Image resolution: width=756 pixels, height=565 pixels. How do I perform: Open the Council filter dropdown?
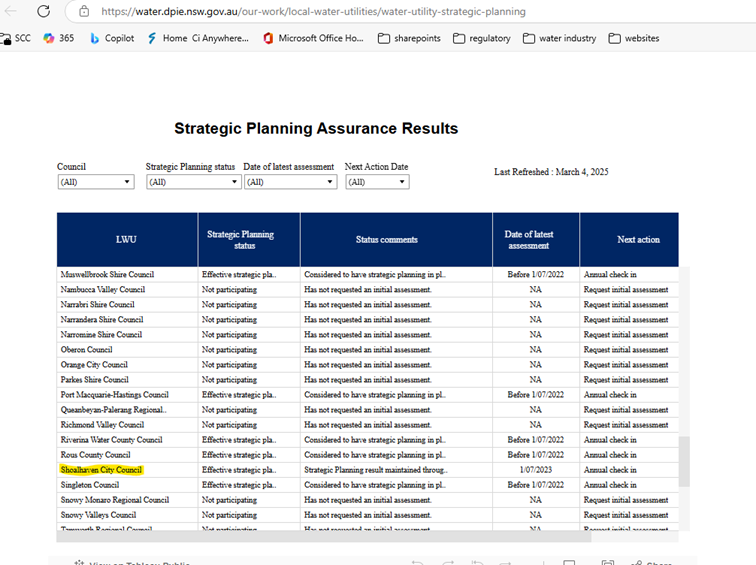[95, 182]
